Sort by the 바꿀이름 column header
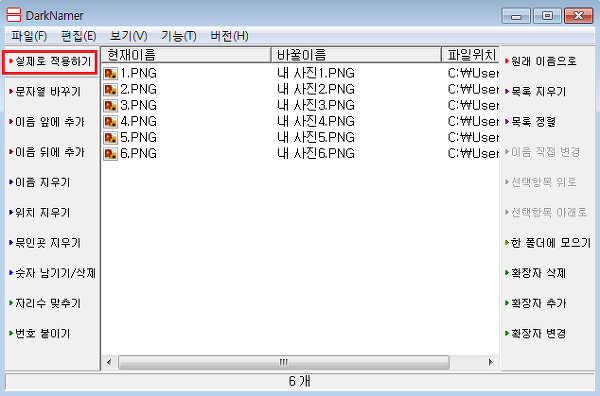600x396 pixels. point(356,55)
